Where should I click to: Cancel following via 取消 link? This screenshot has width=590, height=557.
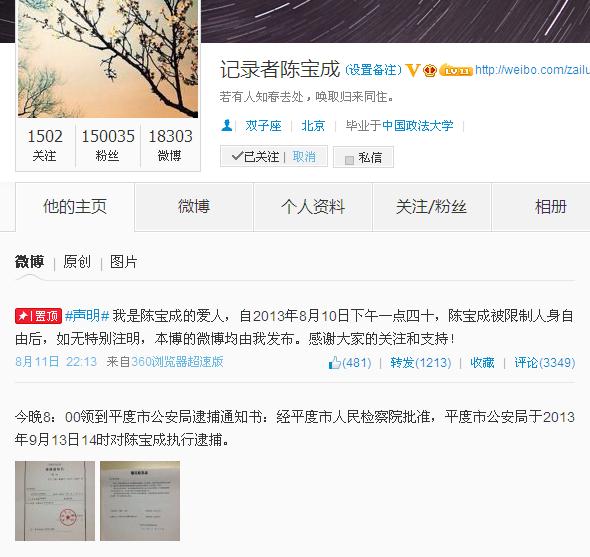[x=304, y=157]
